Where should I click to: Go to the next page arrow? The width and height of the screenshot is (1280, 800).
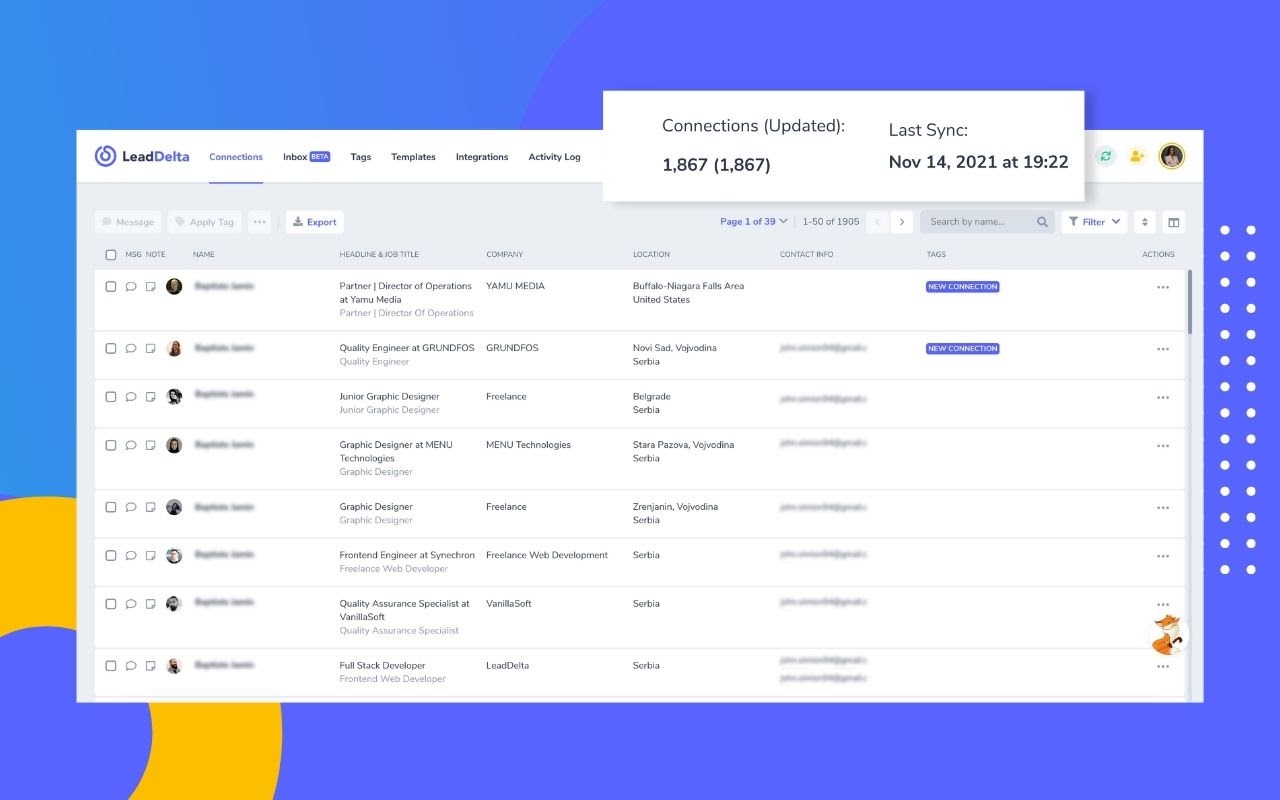click(x=902, y=222)
